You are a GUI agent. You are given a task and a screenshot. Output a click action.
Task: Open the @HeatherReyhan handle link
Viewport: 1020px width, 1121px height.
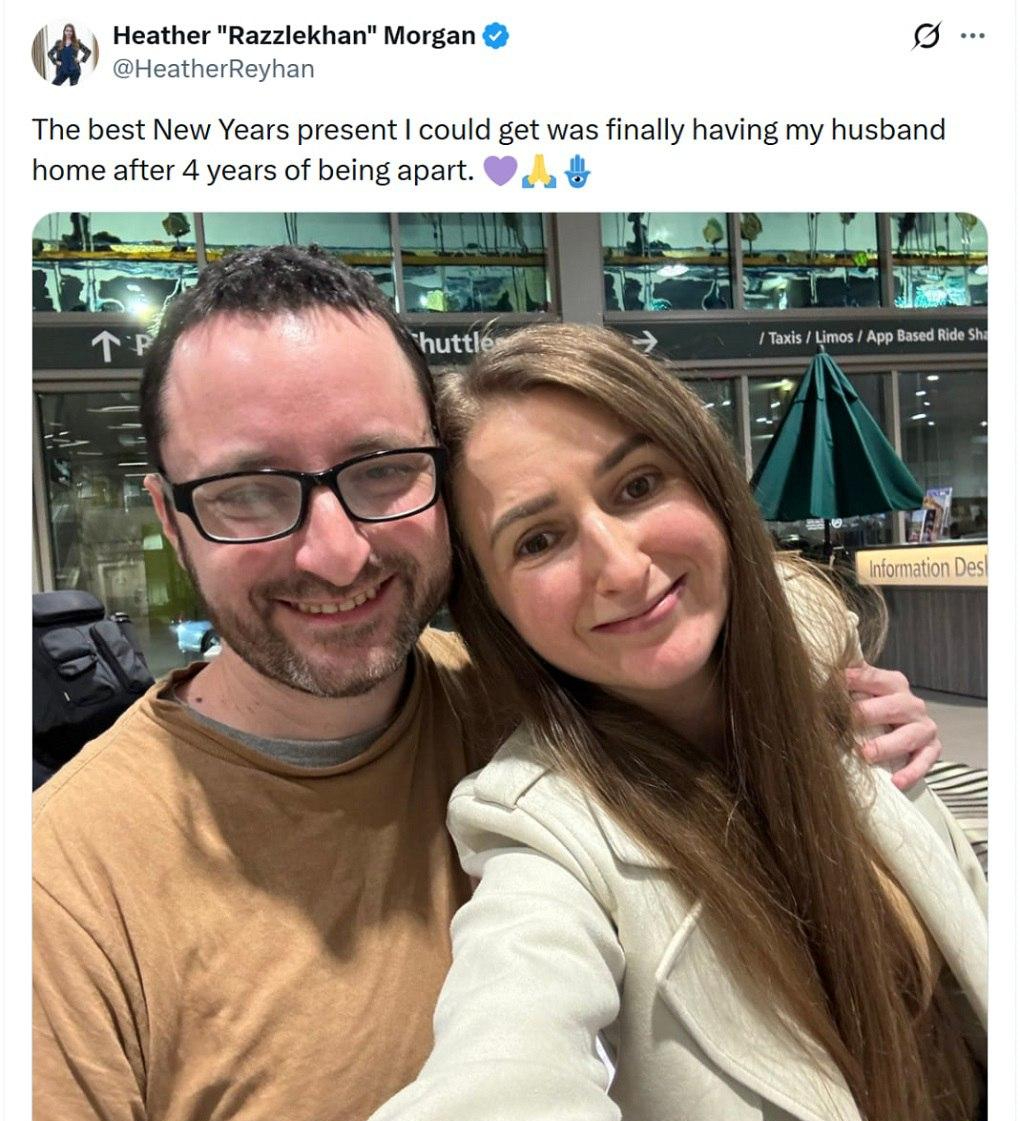[x=213, y=68]
